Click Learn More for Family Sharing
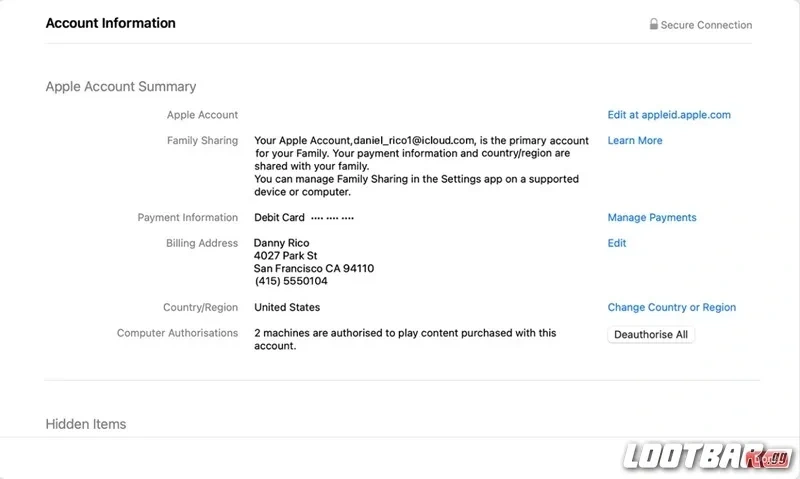Viewport: 800px width, 479px height. pos(635,140)
